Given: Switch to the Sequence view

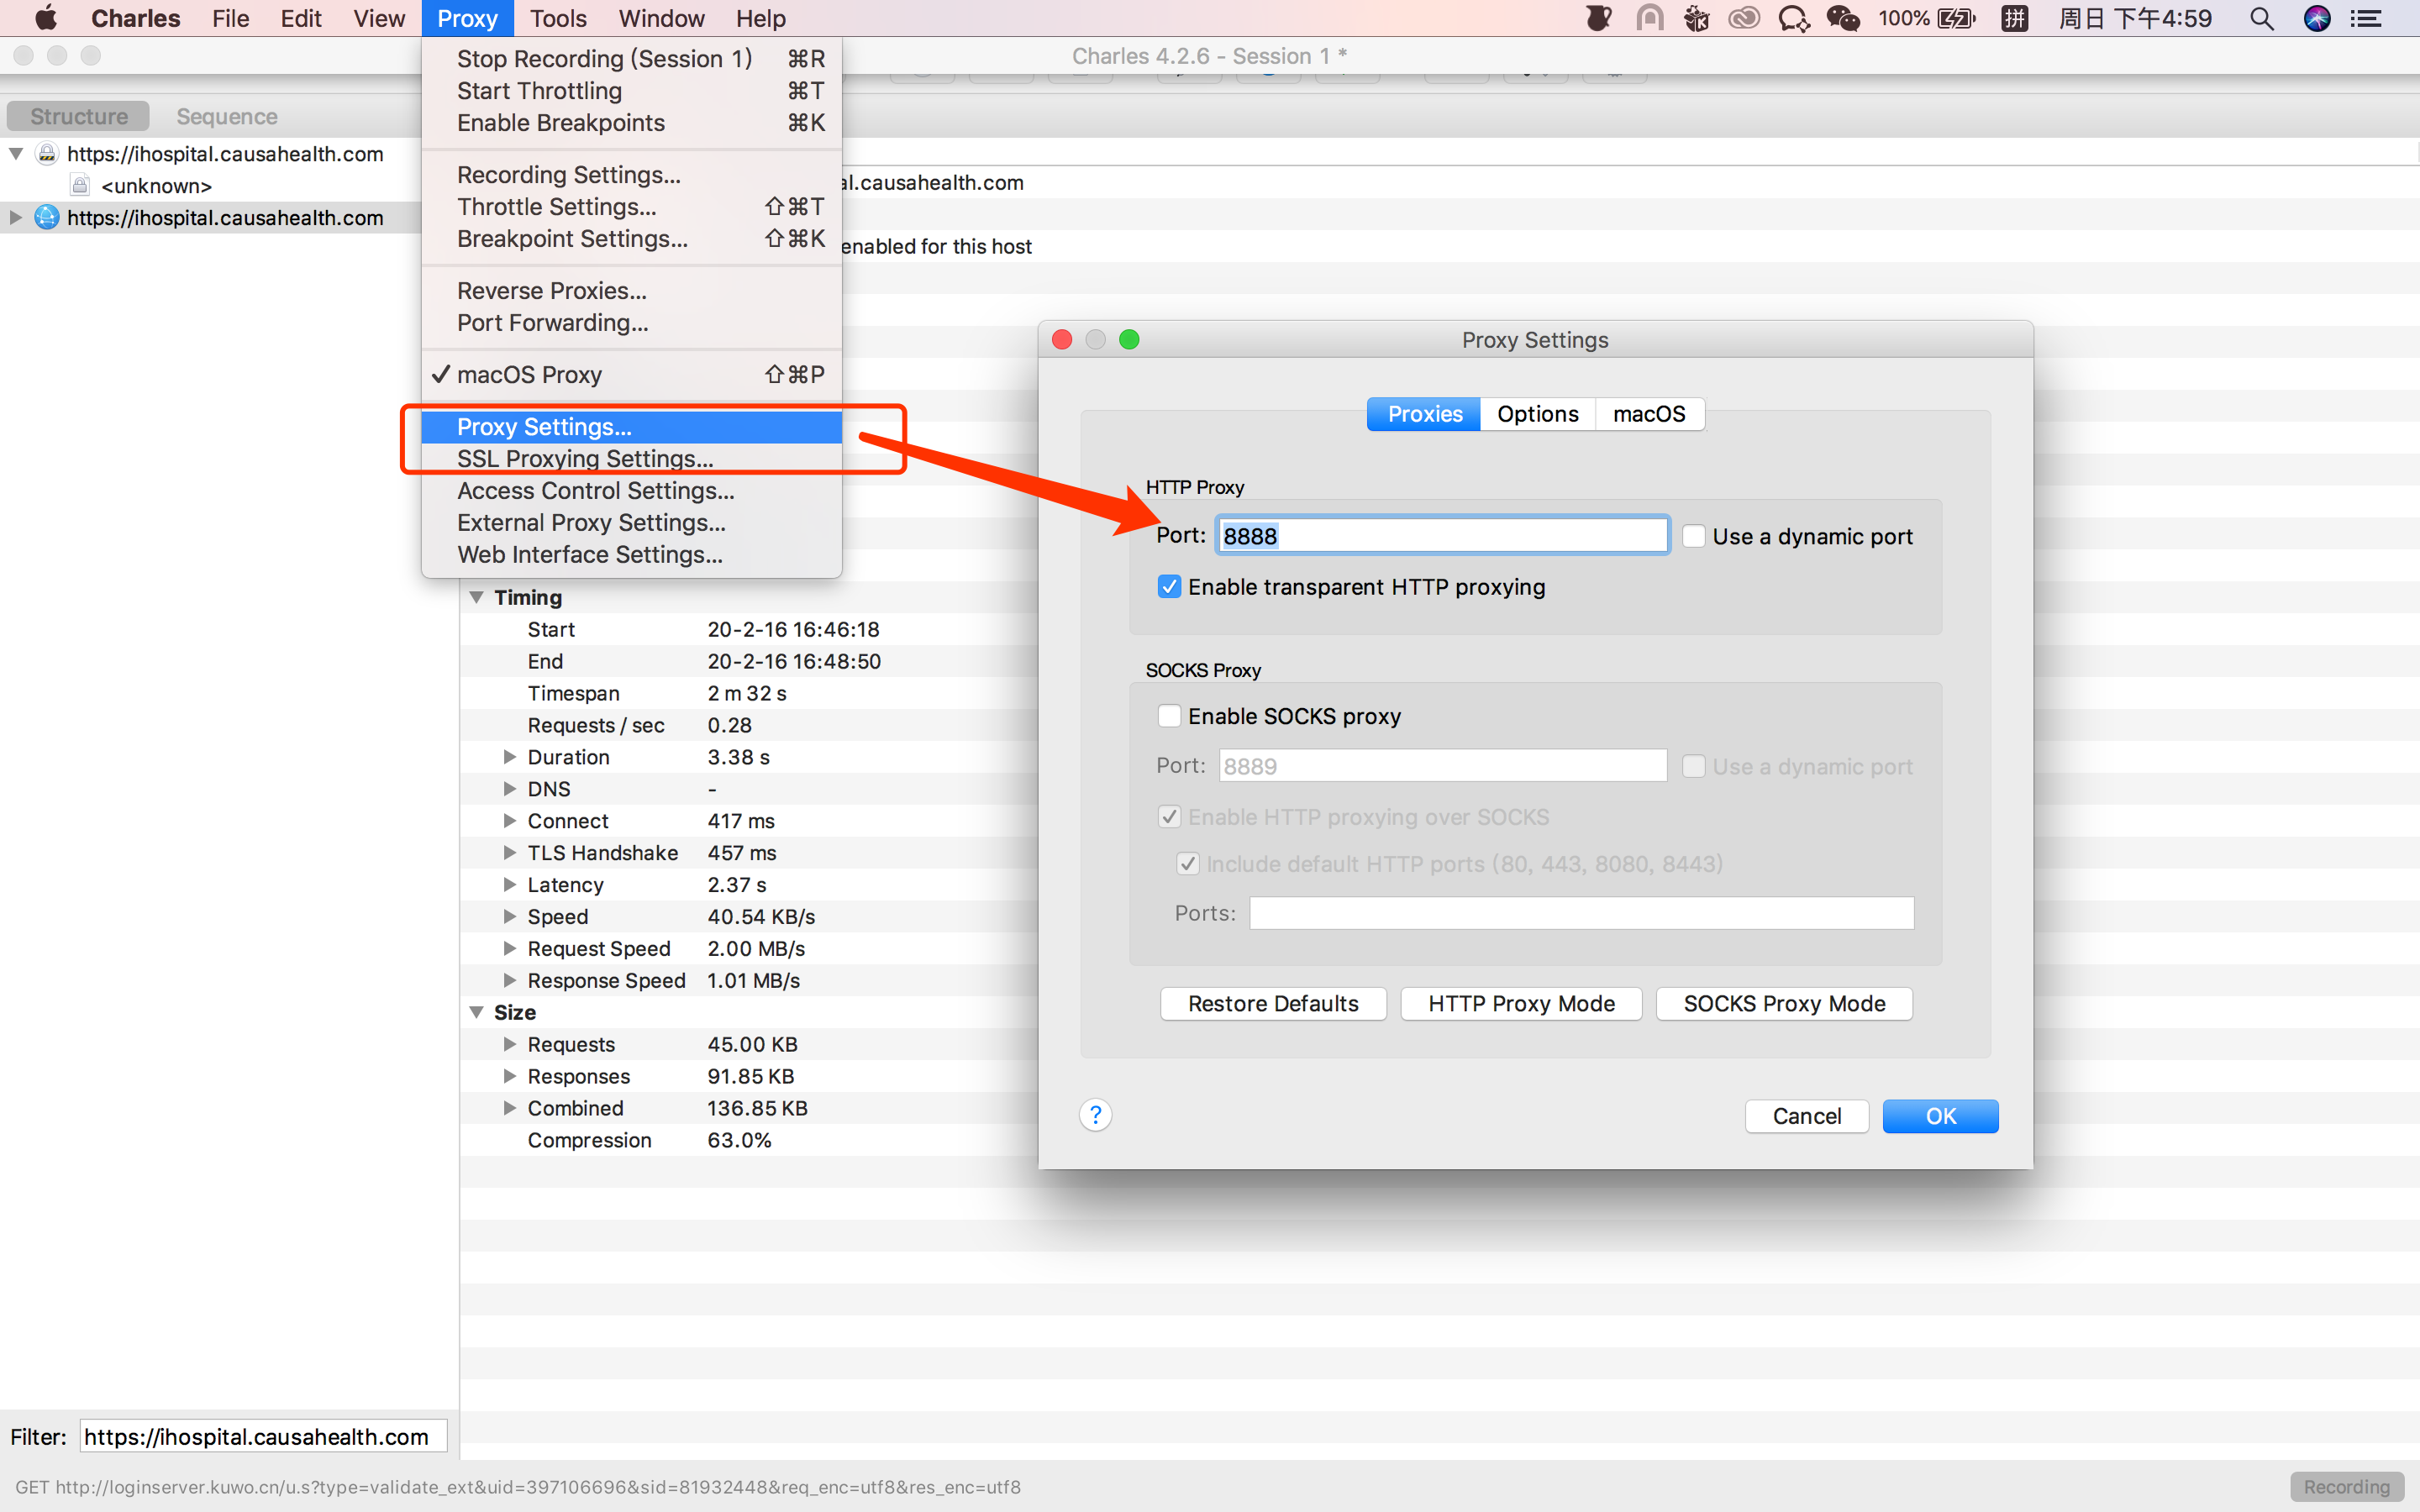Looking at the screenshot, I should [x=227, y=116].
